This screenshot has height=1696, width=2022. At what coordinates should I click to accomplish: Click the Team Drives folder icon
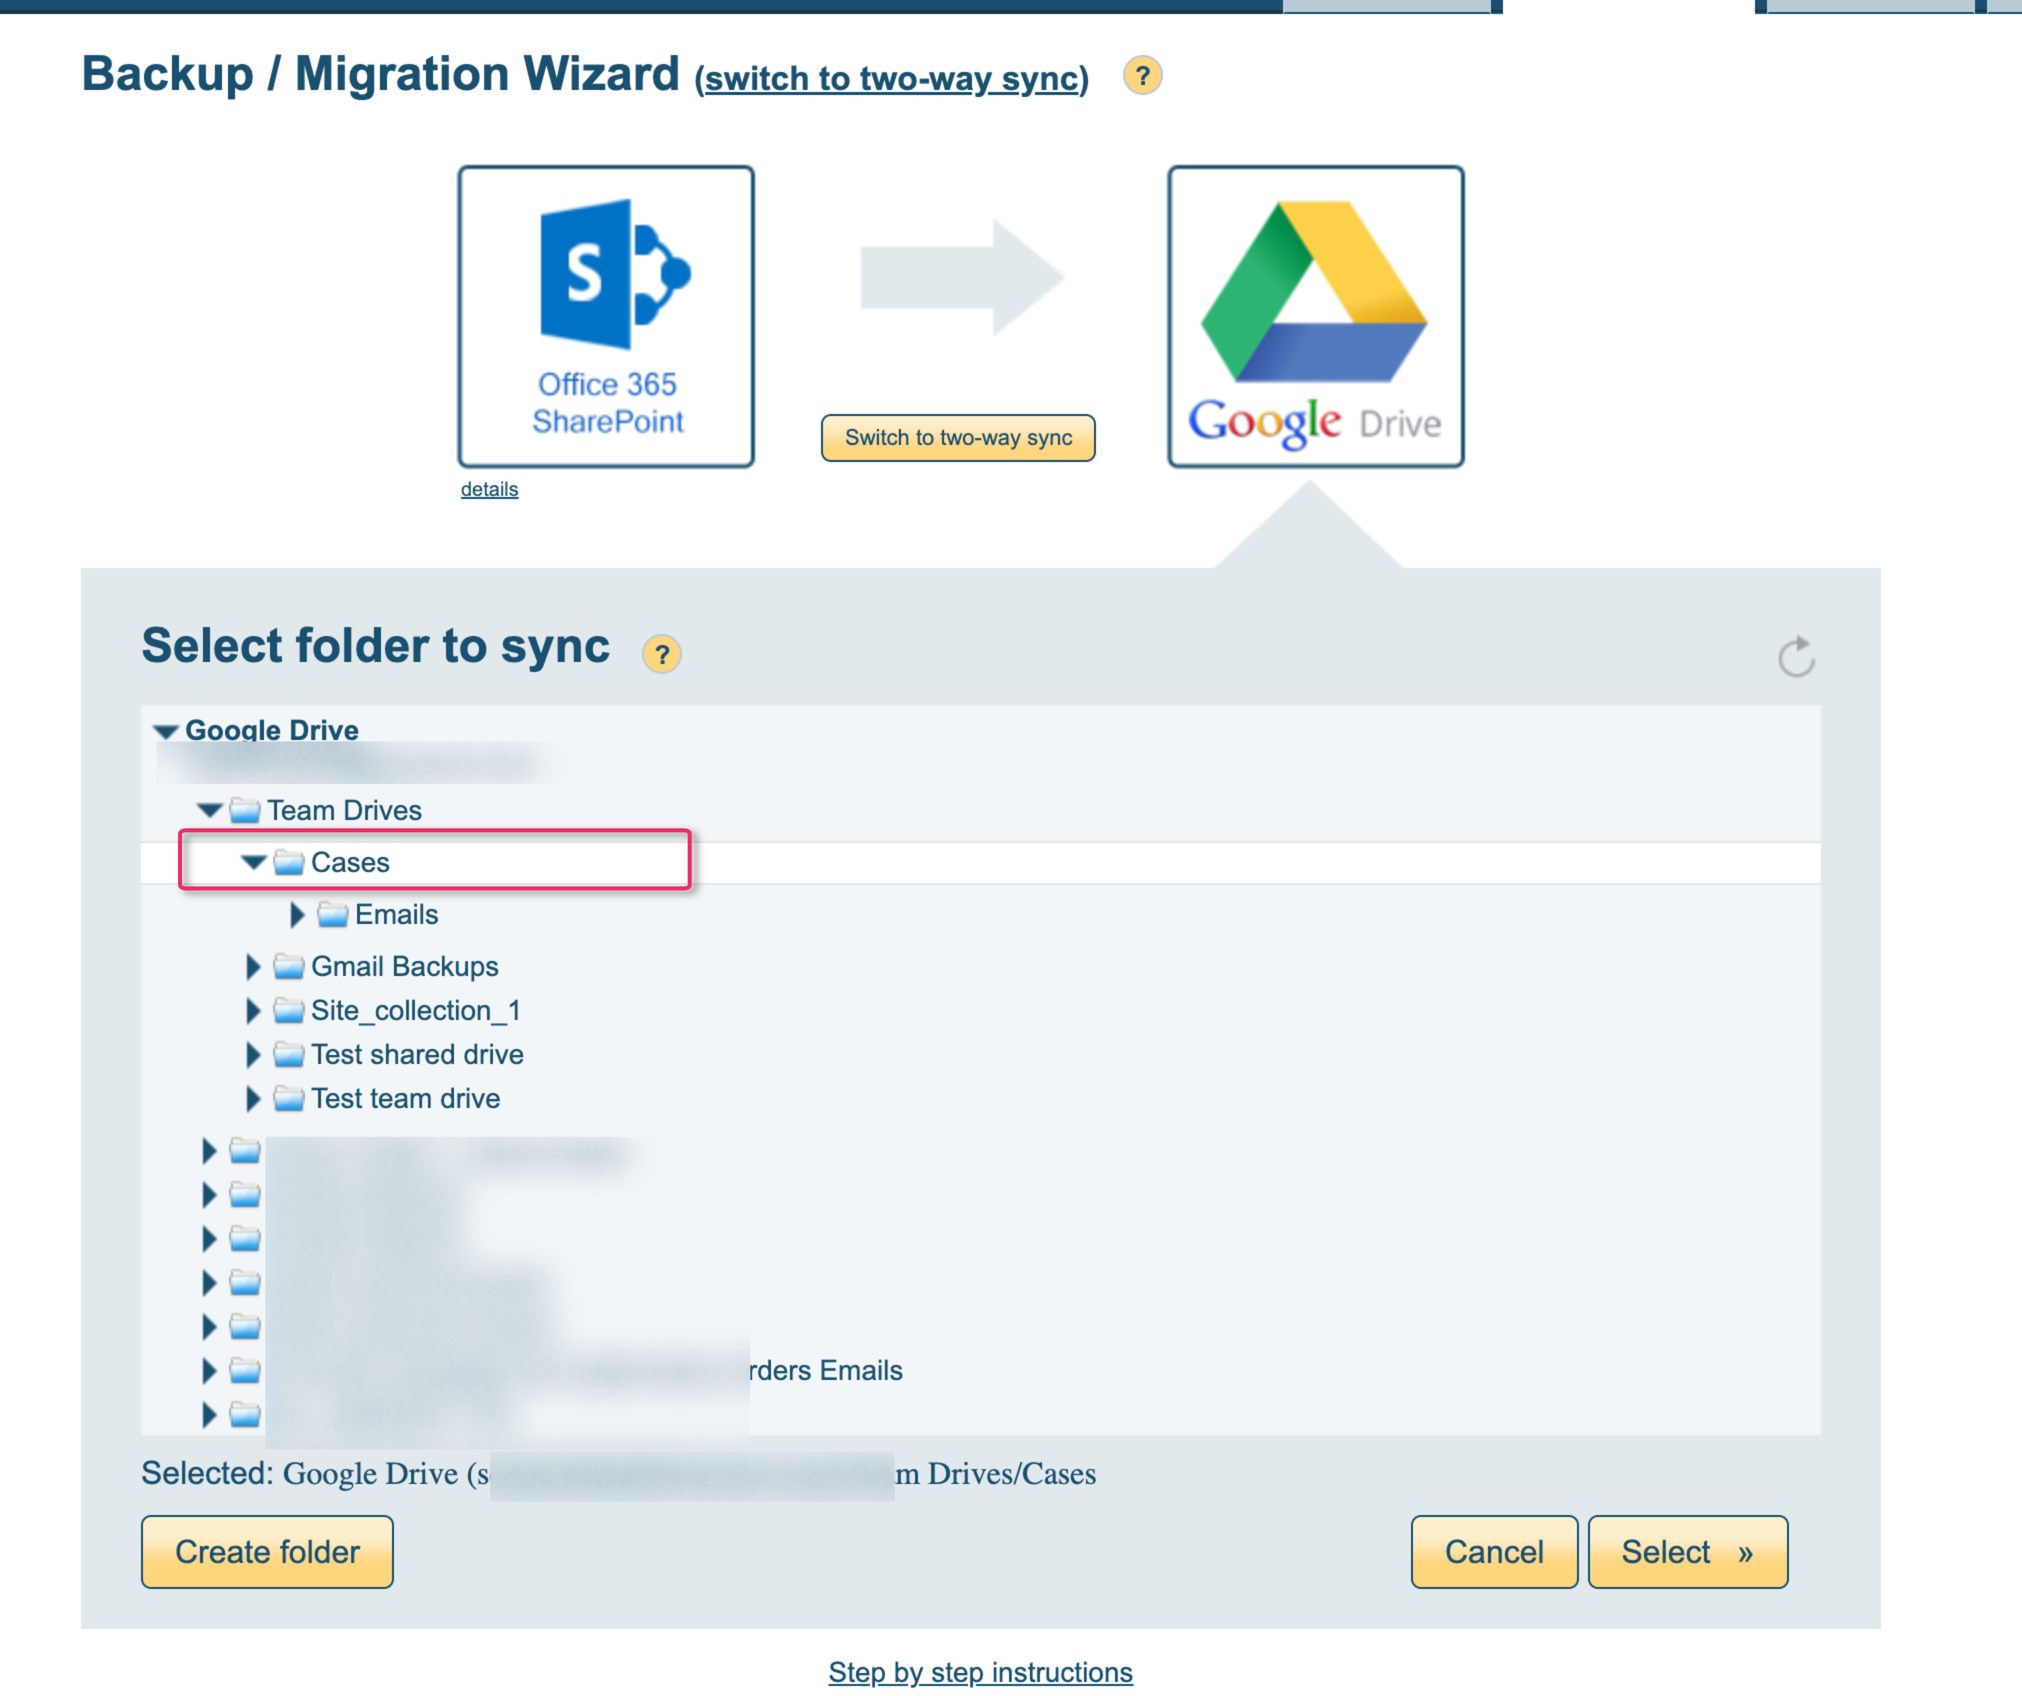pyautogui.click(x=244, y=809)
